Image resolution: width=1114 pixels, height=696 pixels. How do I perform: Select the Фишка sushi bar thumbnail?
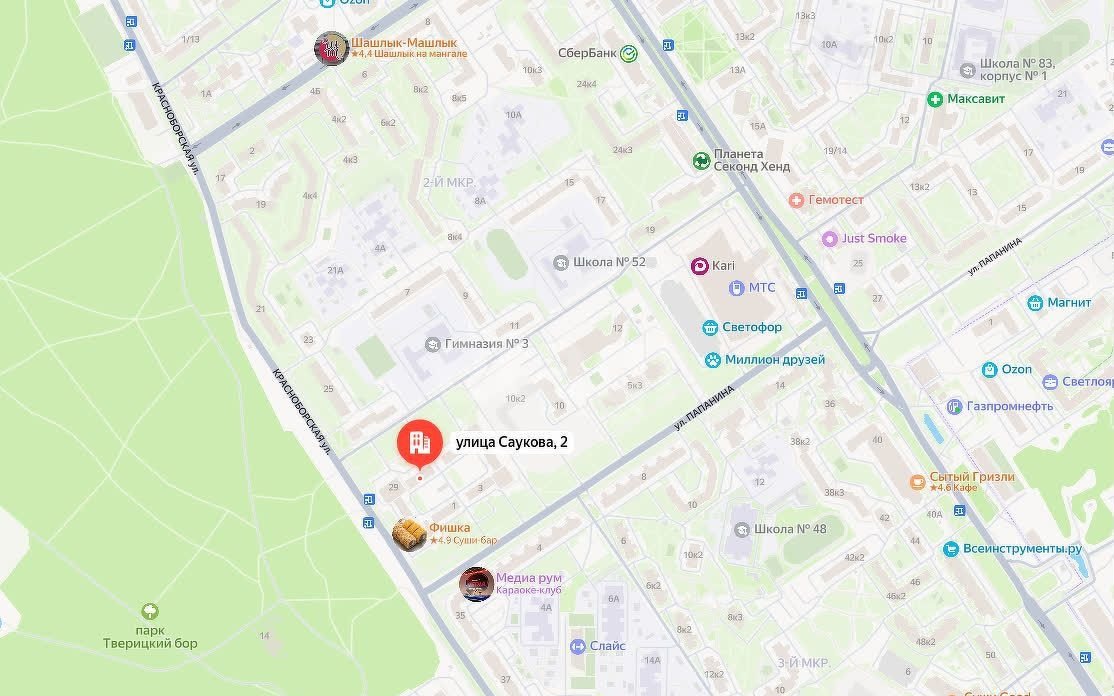(409, 534)
